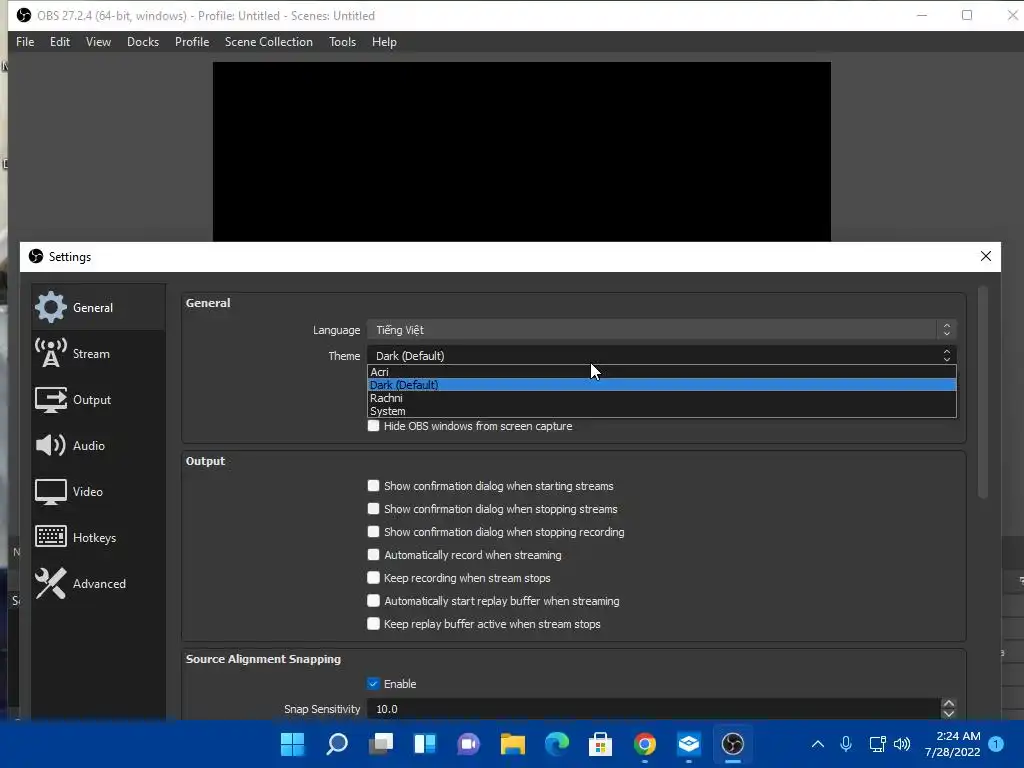1024x768 pixels.
Task: Open Microsoft Store from taskbar
Action: click(x=600, y=744)
